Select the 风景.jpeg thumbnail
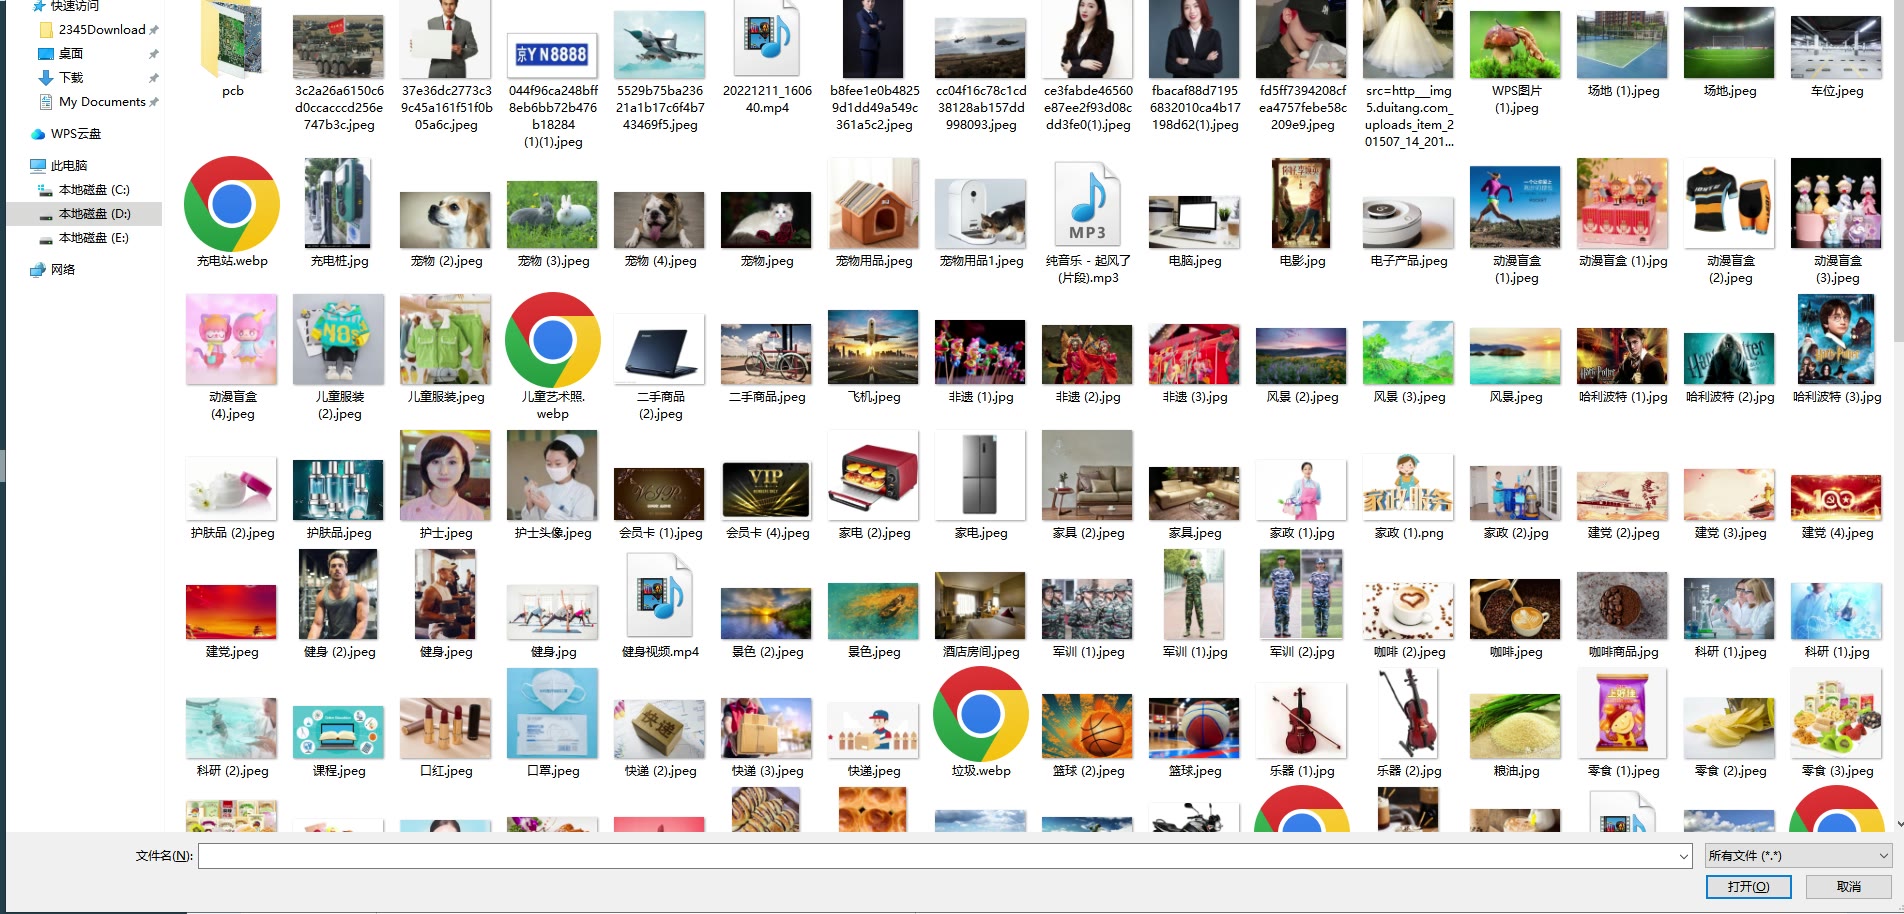 1516,357
